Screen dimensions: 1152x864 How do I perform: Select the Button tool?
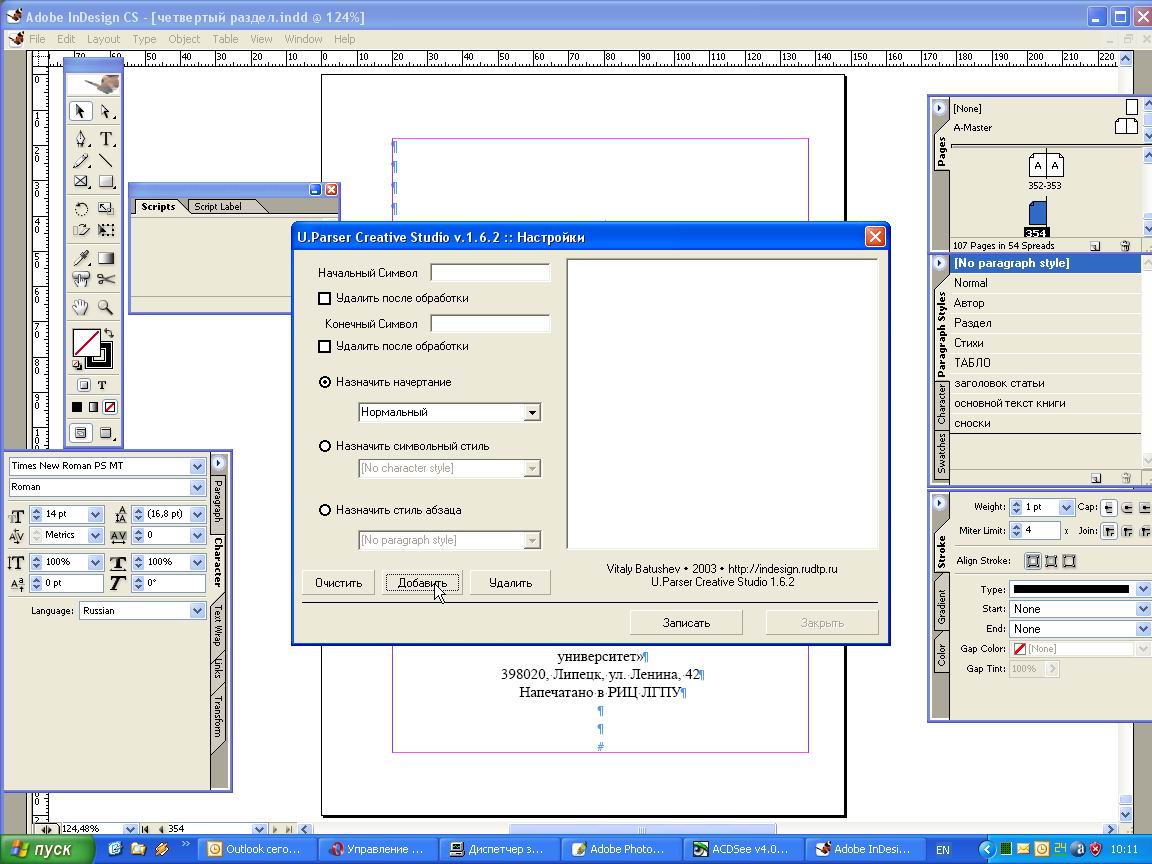coord(80,279)
